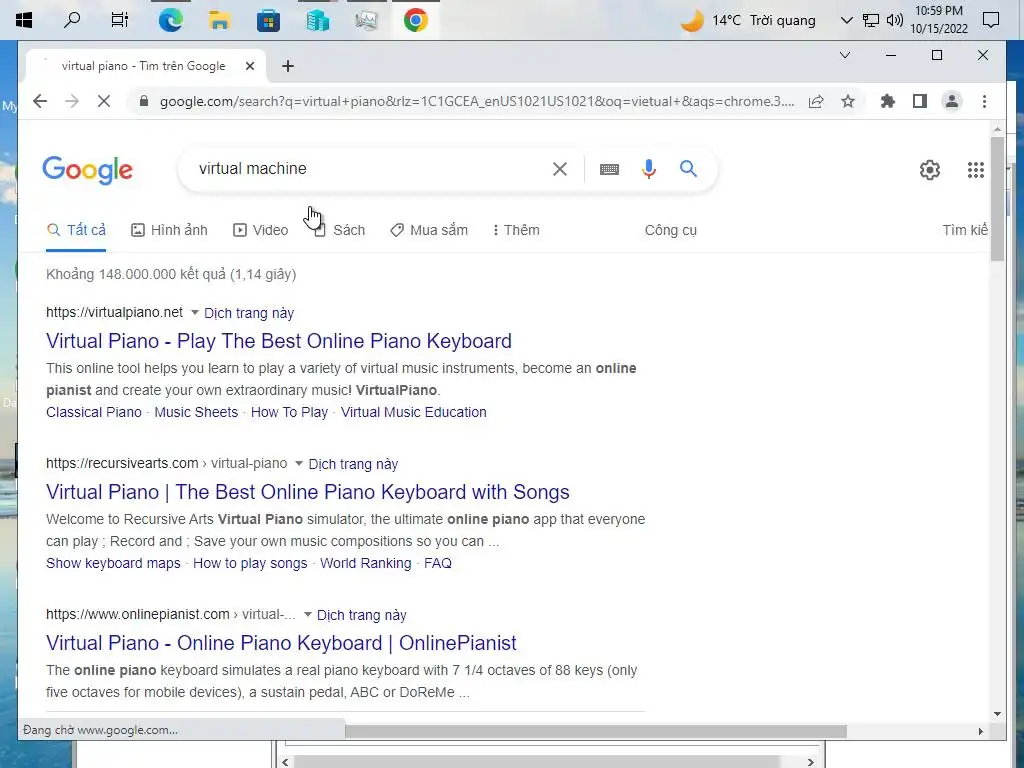Viewport: 1024px width, 768px height.
Task: Open the Chrome profile avatar
Action: (x=952, y=101)
